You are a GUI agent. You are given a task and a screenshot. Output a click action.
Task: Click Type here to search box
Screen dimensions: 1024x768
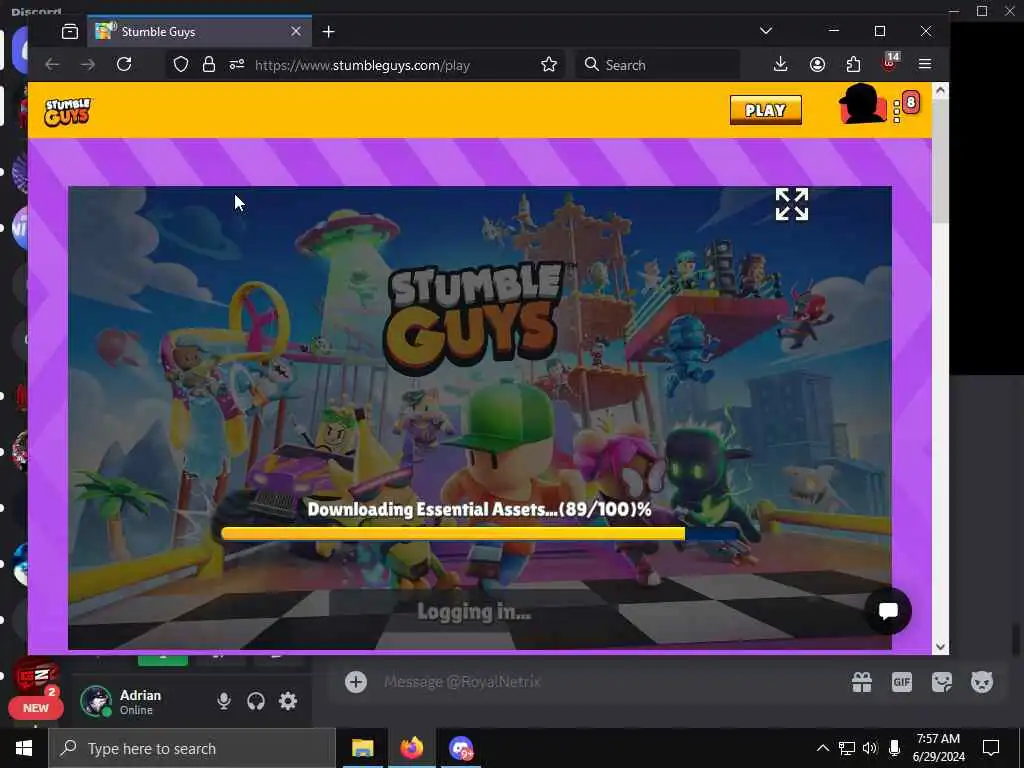192,748
